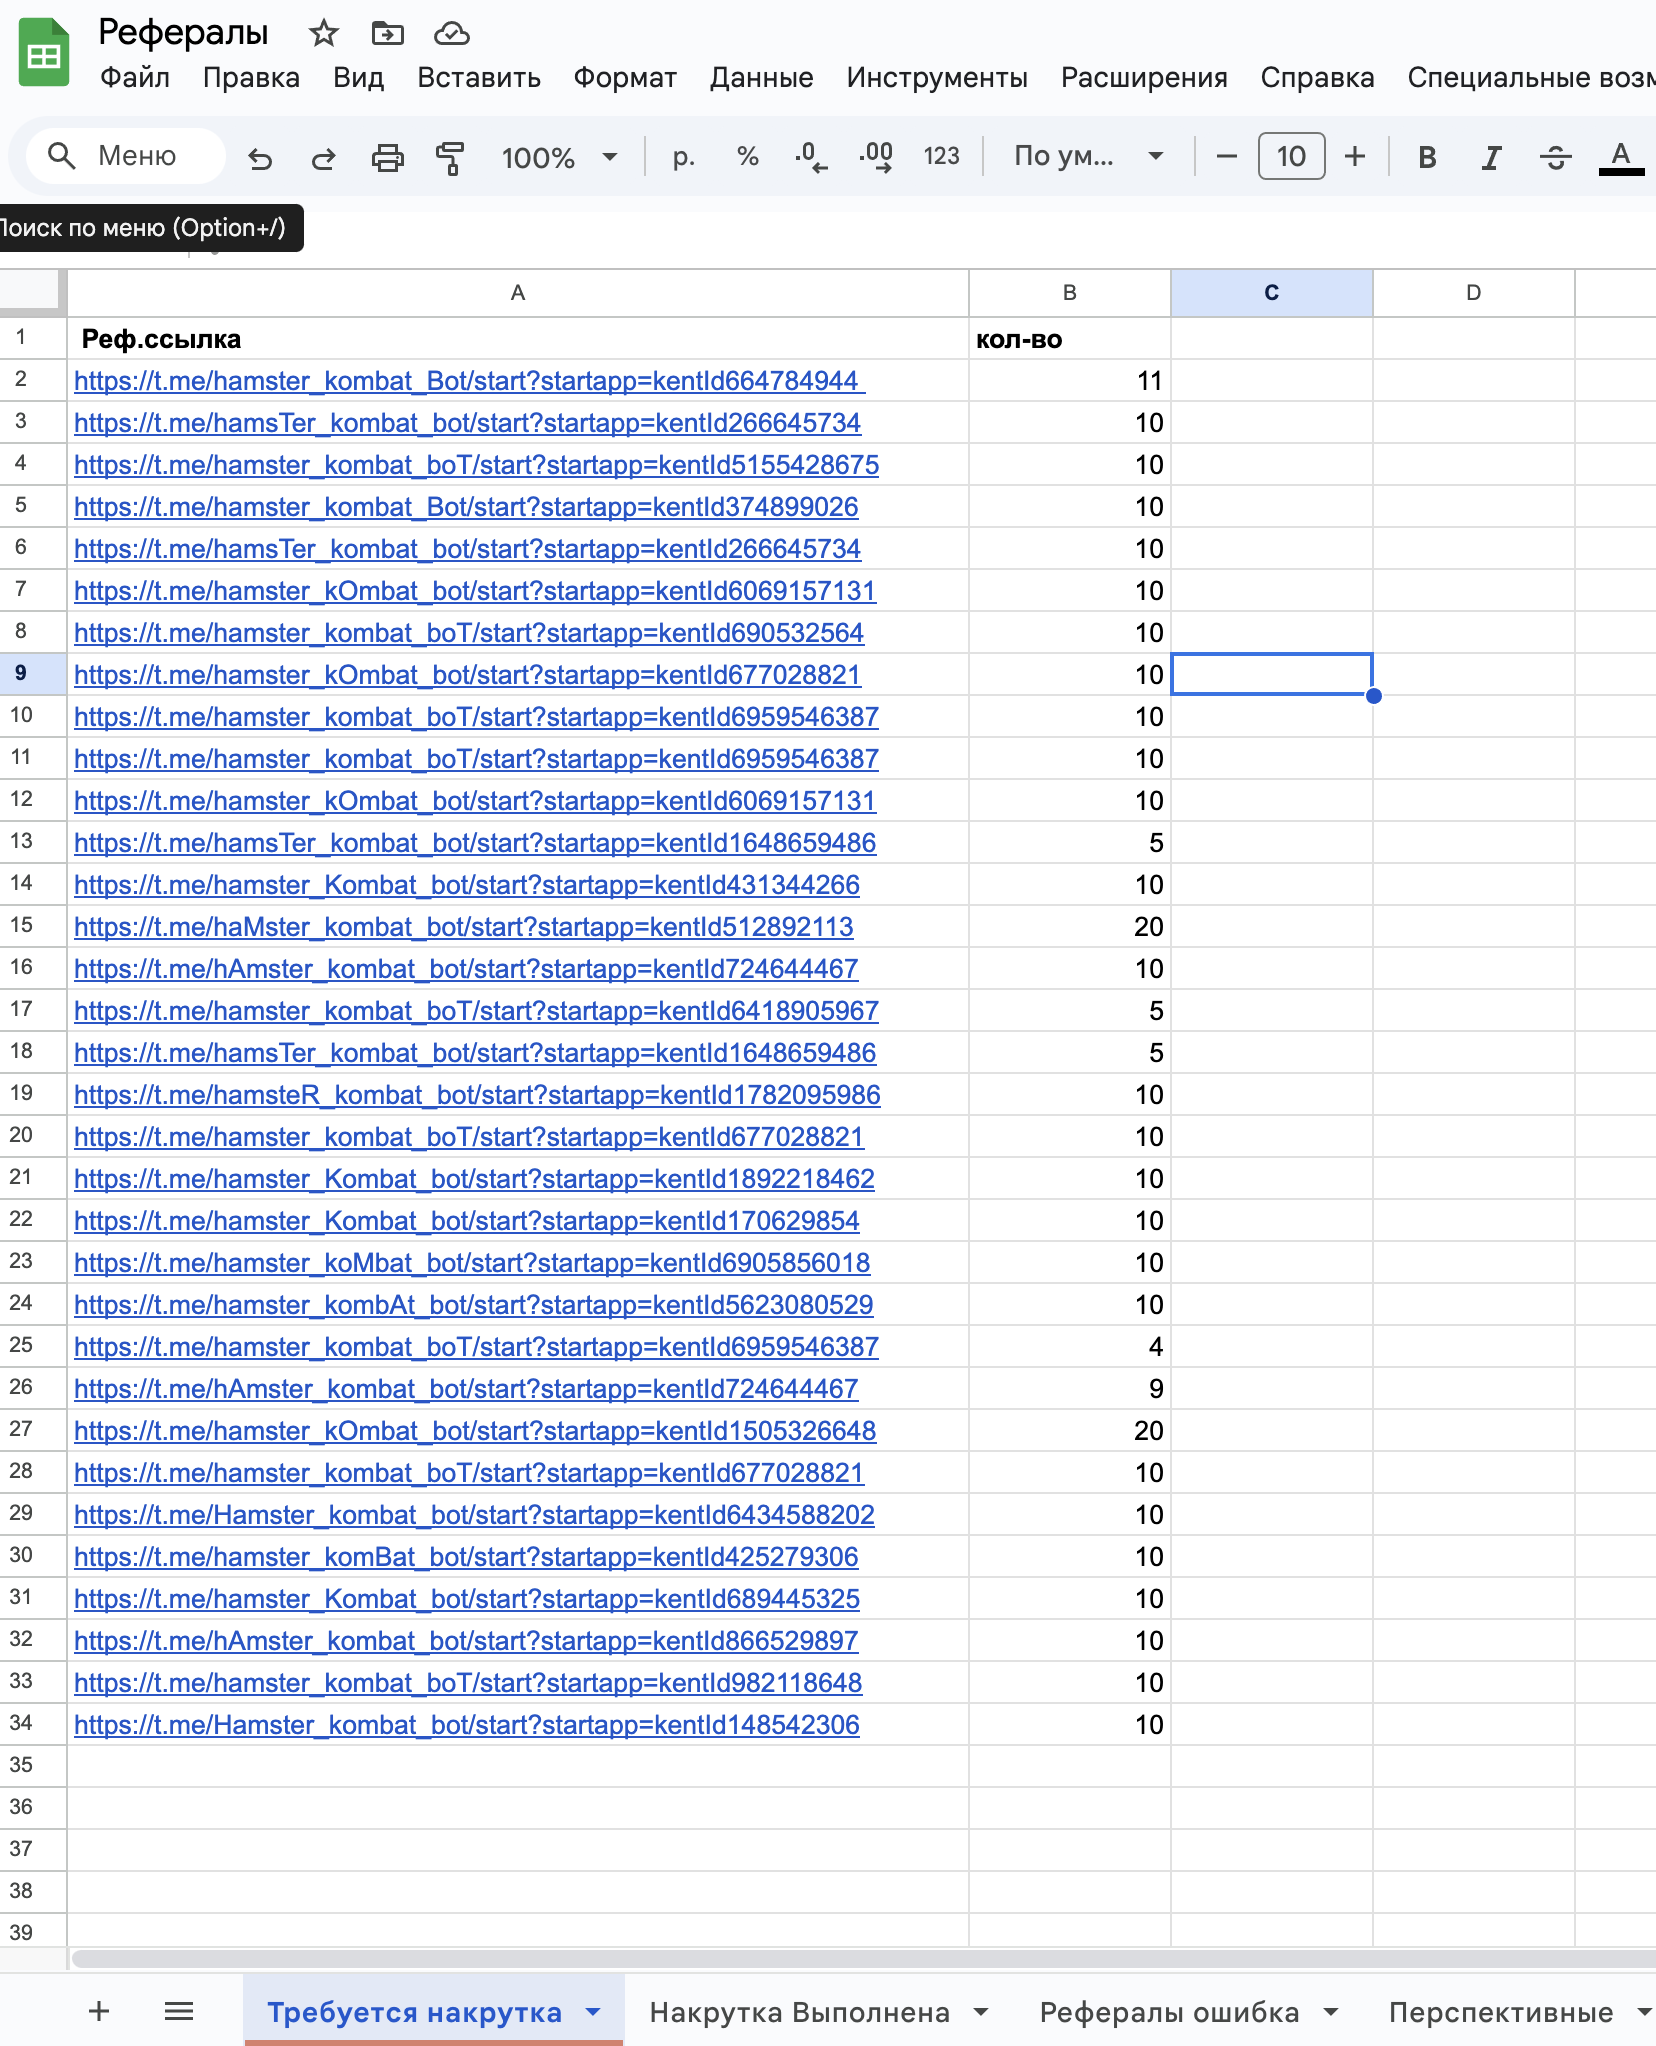Select column A header
This screenshot has height=2046, width=1656.
518,293
